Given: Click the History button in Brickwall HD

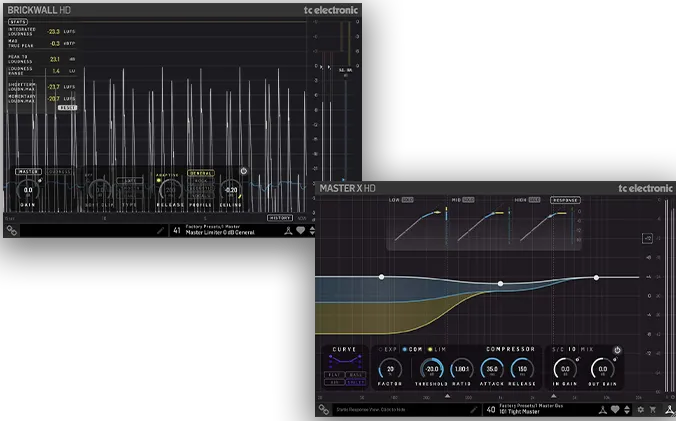Looking at the screenshot, I should (x=279, y=218).
